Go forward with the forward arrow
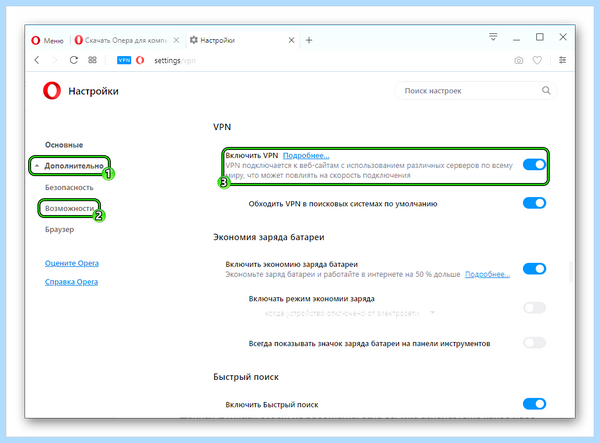 coord(55,60)
